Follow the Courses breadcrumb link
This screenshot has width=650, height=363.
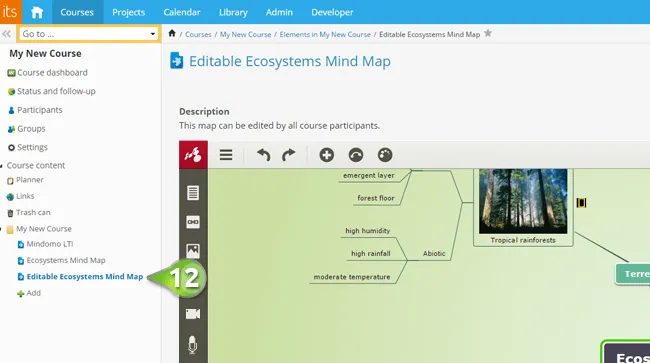[198, 34]
